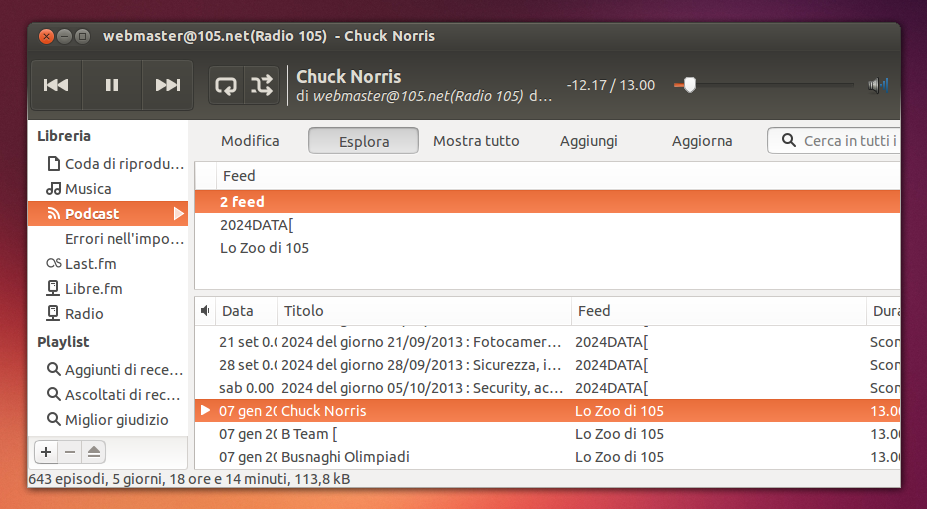The image size is (927, 509).
Task: Click the Radio device icon
Action: [53, 313]
